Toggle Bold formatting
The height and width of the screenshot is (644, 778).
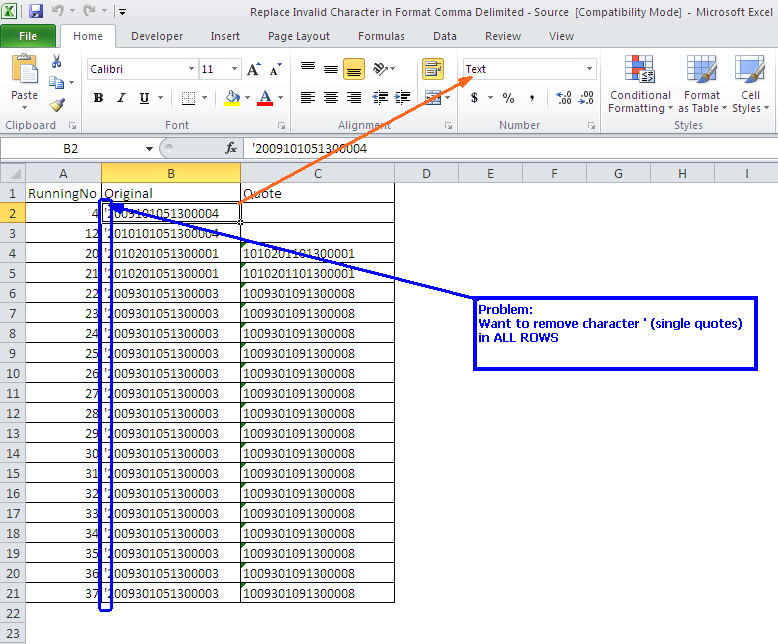pyautogui.click(x=98, y=98)
